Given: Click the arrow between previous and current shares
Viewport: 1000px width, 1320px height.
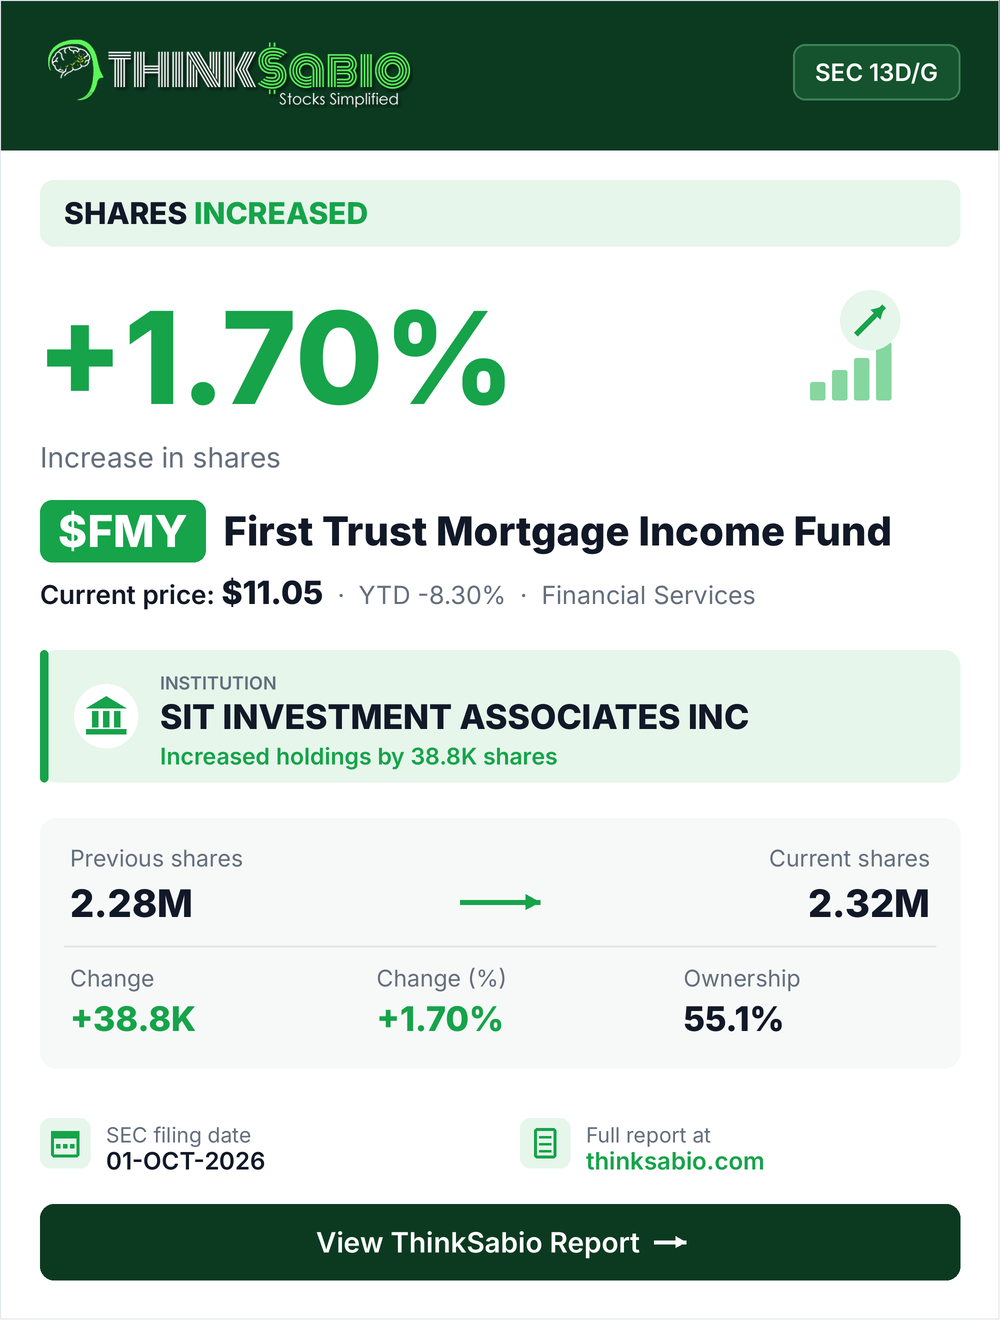Looking at the screenshot, I should [x=500, y=902].
